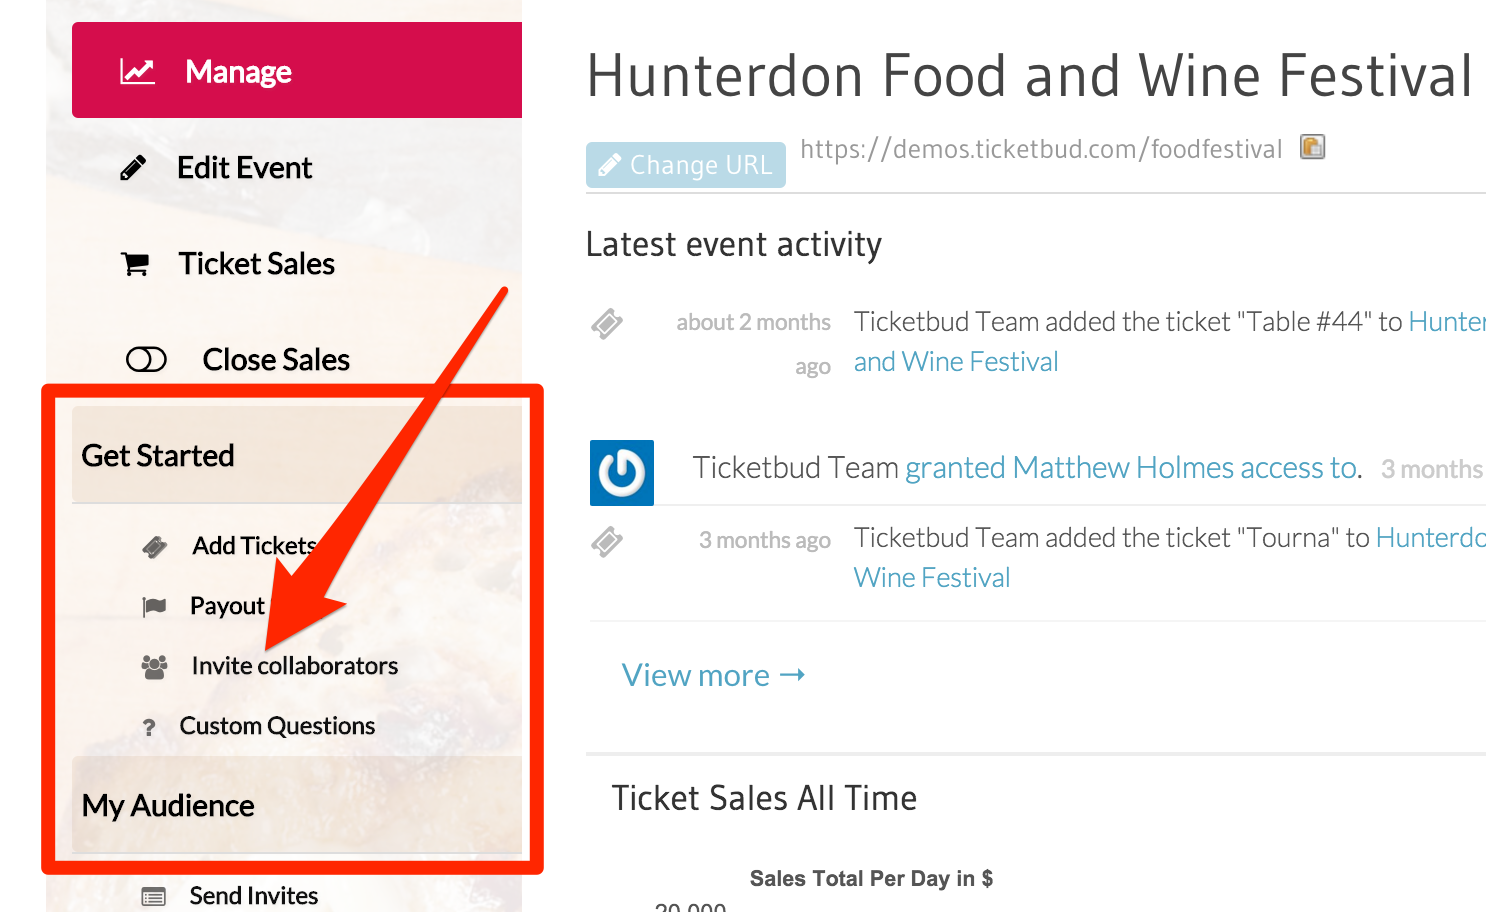Click the Invite collaborators people icon
Screen dimensions: 1486x912
[154, 667]
